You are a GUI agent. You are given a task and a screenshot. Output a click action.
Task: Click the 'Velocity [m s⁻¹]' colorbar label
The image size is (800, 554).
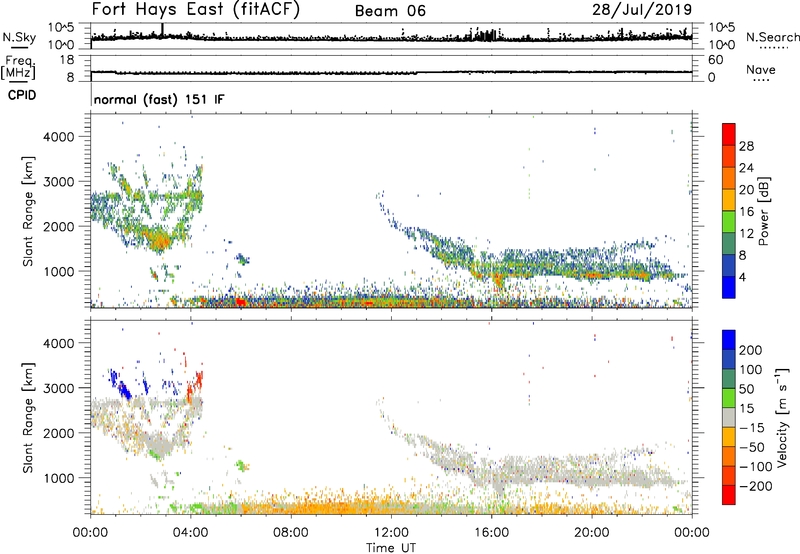782,417
